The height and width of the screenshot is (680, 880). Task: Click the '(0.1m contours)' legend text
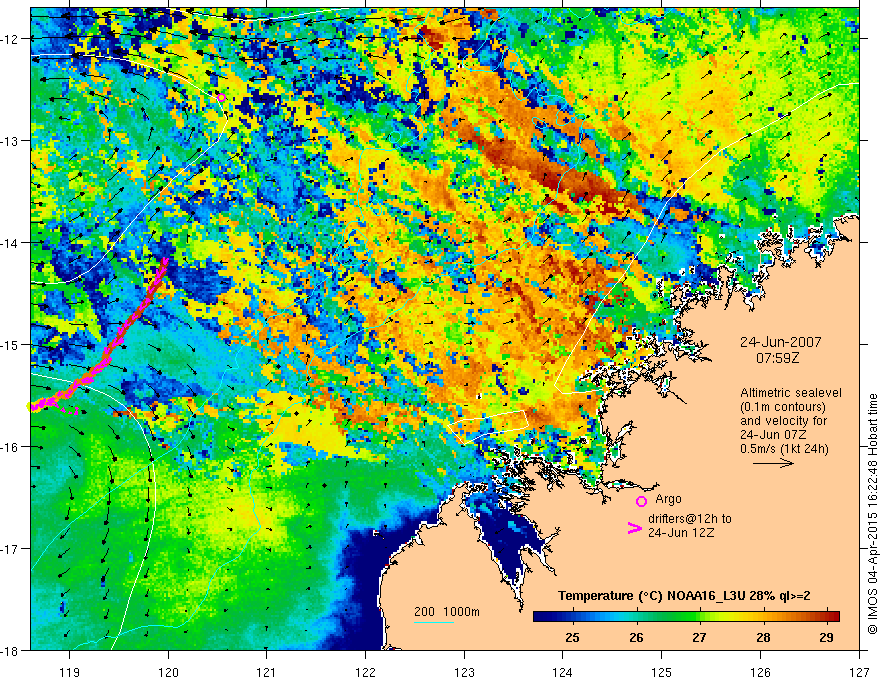785,407
